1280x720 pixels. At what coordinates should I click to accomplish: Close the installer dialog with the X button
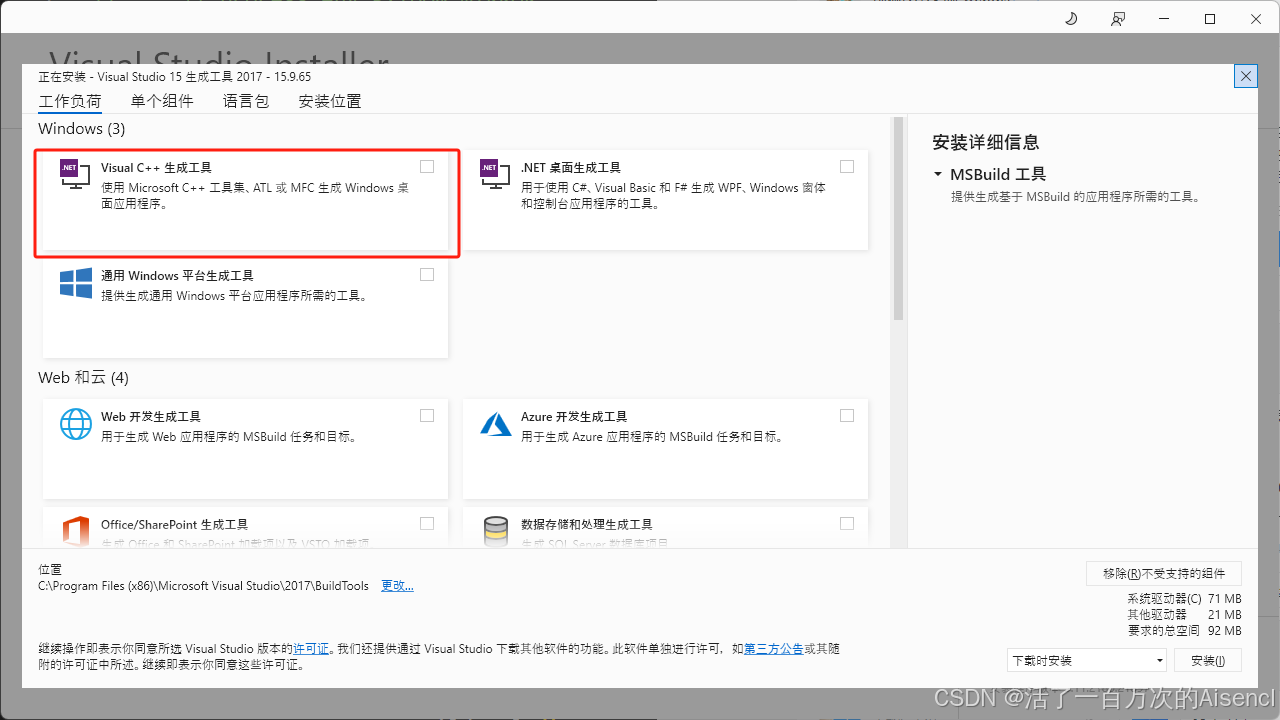[1246, 76]
